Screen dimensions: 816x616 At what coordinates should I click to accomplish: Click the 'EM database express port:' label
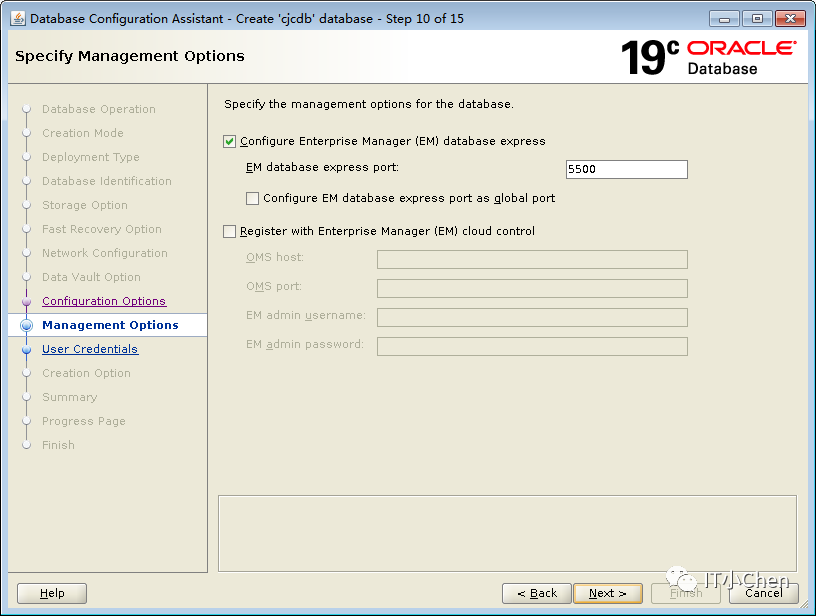coord(322,168)
